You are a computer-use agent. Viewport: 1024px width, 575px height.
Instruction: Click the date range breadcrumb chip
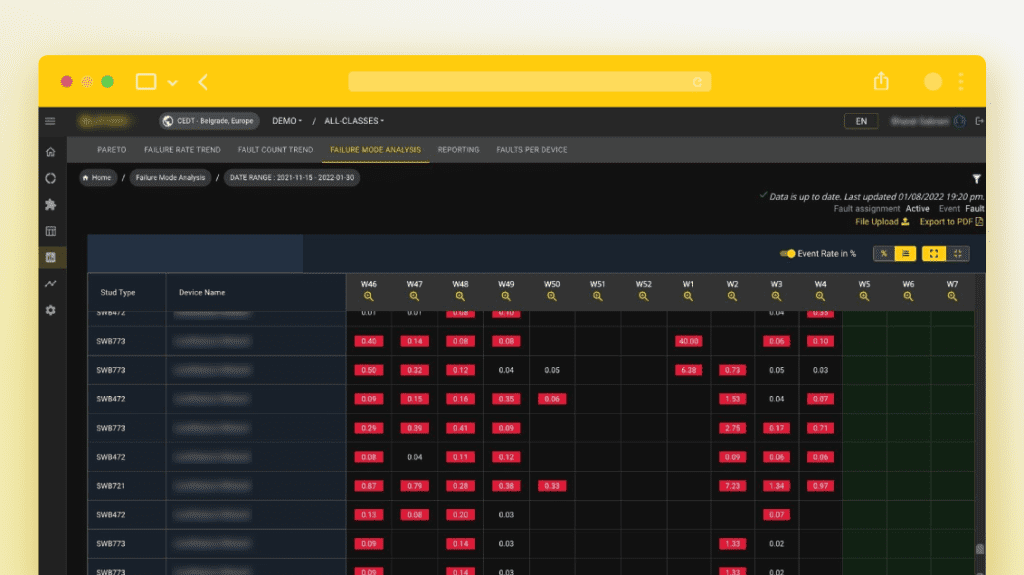pyautogui.click(x=293, y=178)
